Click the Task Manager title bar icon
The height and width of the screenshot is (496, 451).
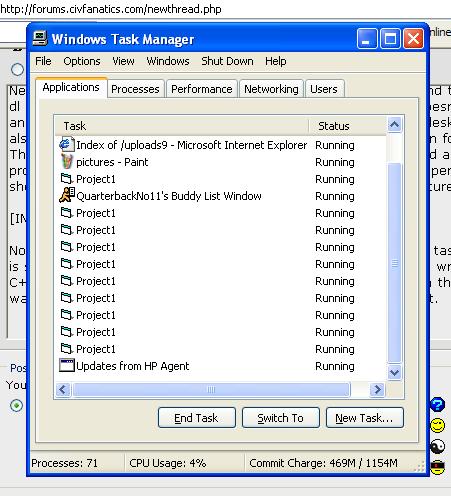click(x=40, y=39)
